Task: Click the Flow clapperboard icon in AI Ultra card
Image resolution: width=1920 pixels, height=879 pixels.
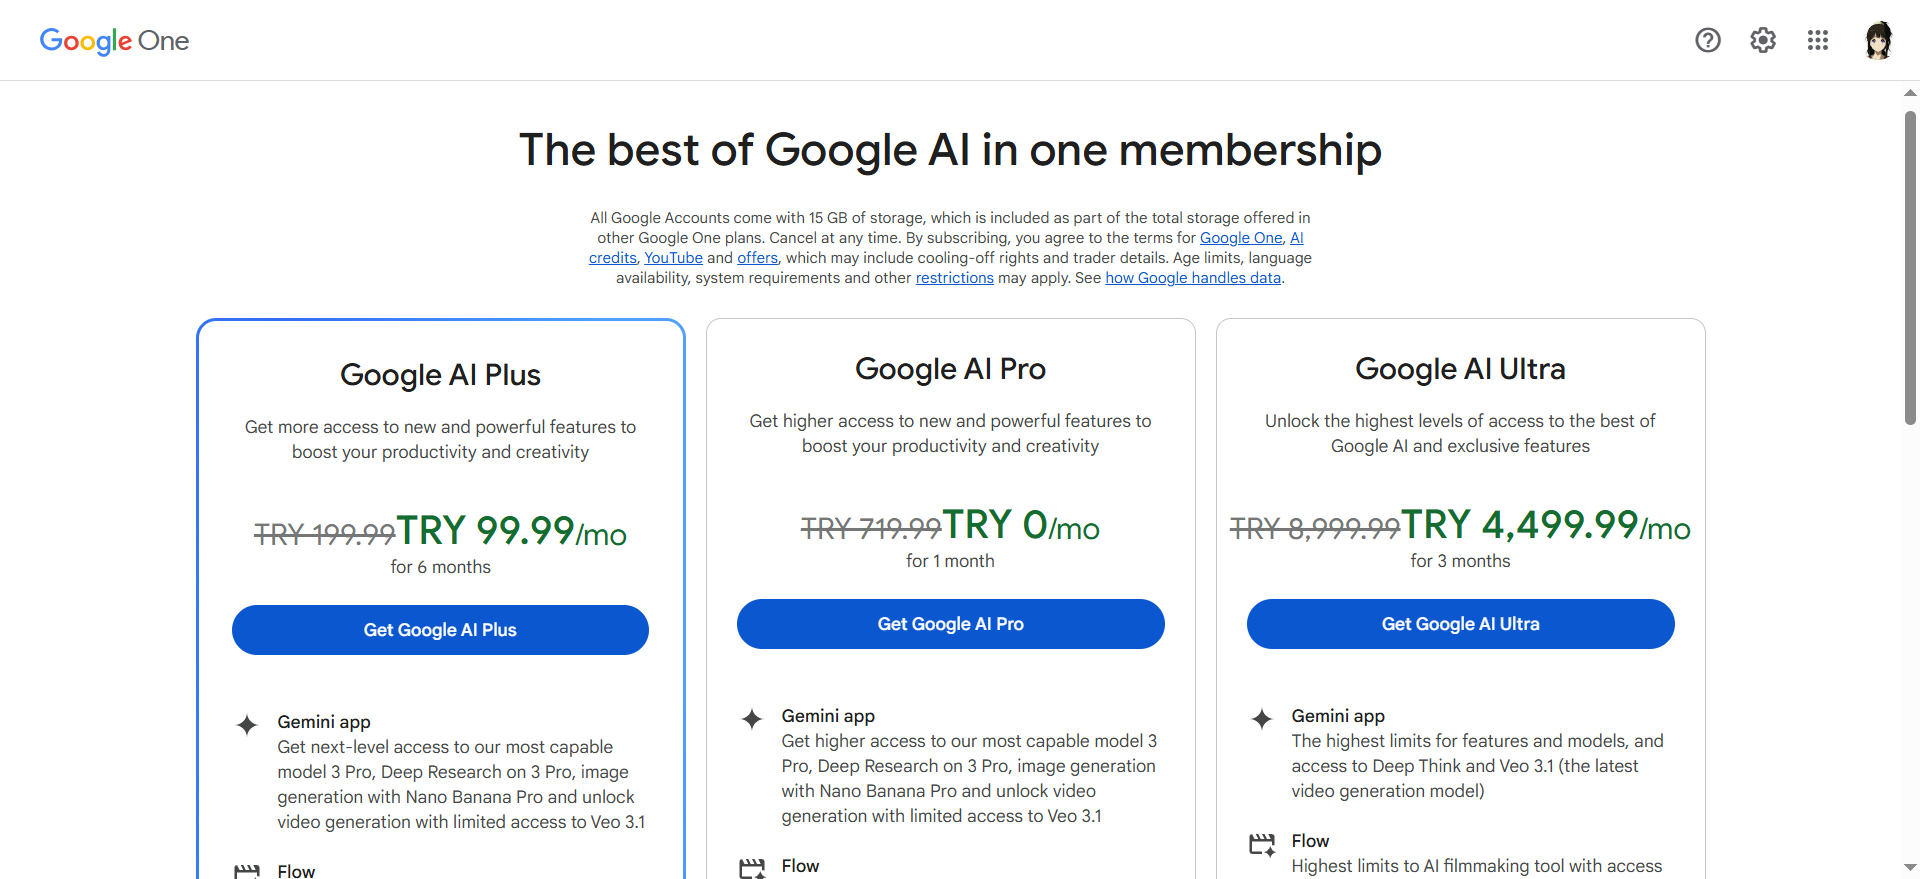Action: click(1262, 844)
